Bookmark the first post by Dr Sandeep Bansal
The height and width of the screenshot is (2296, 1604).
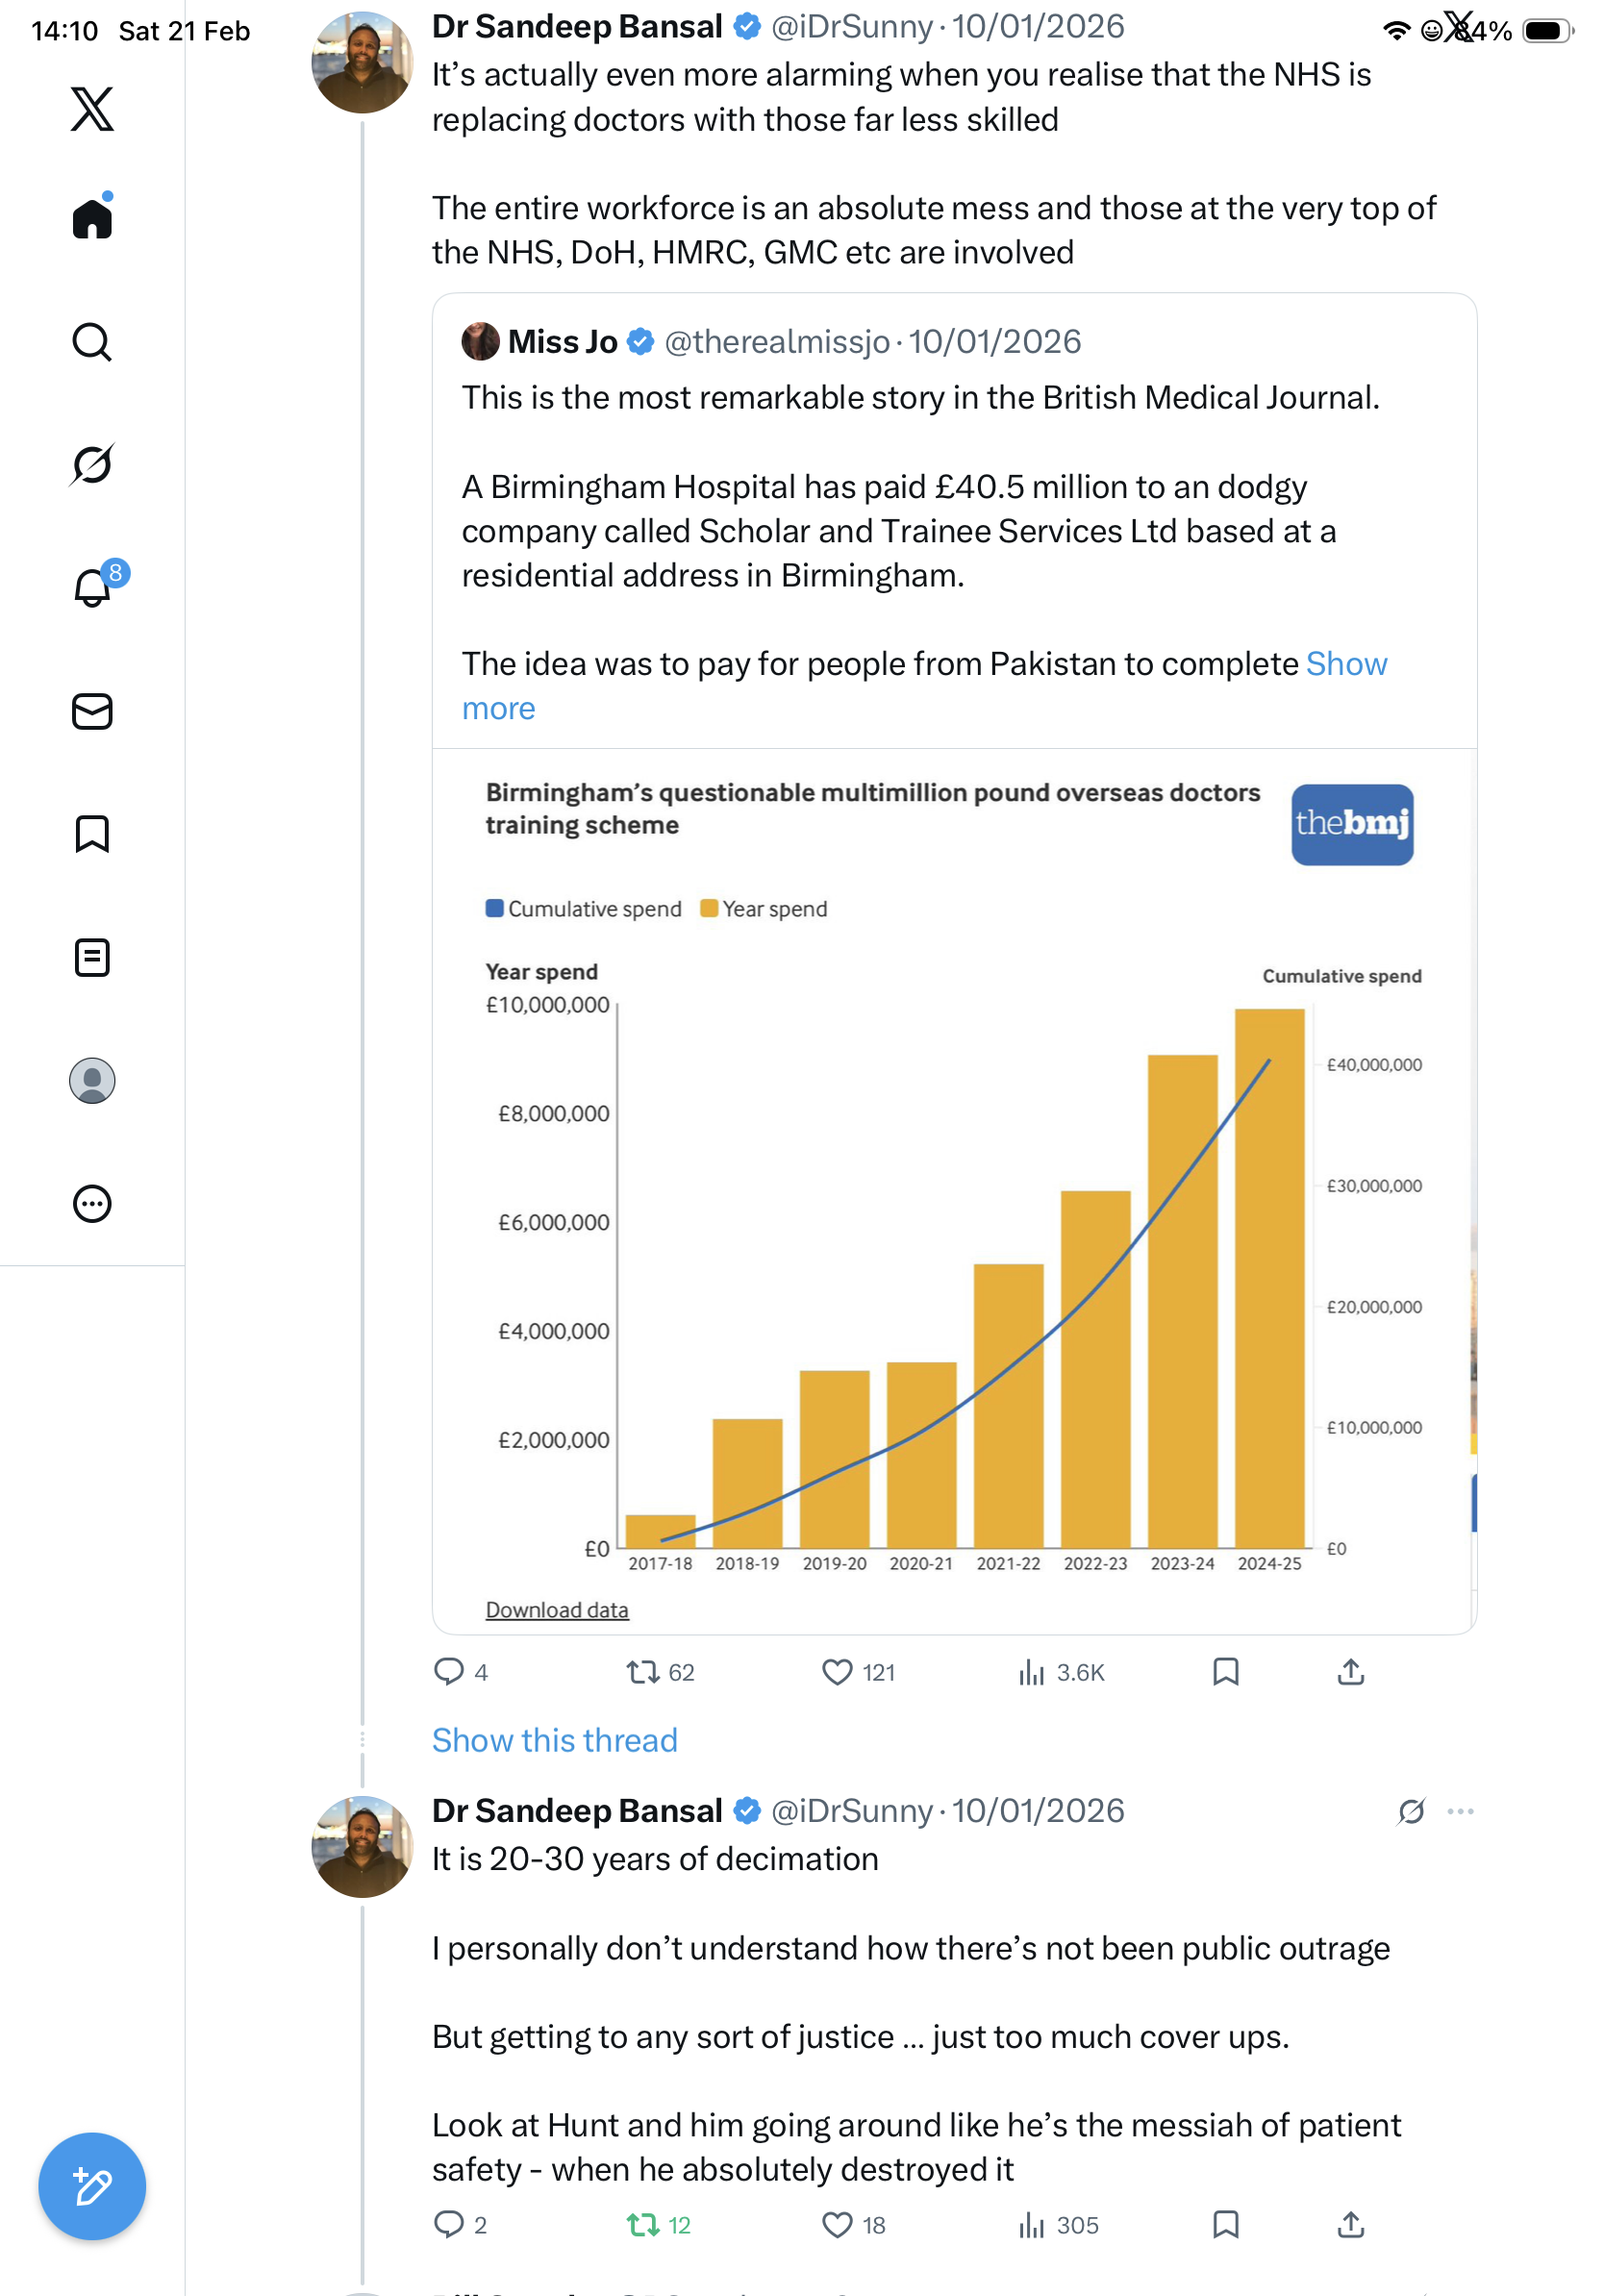(1225, 1672)
